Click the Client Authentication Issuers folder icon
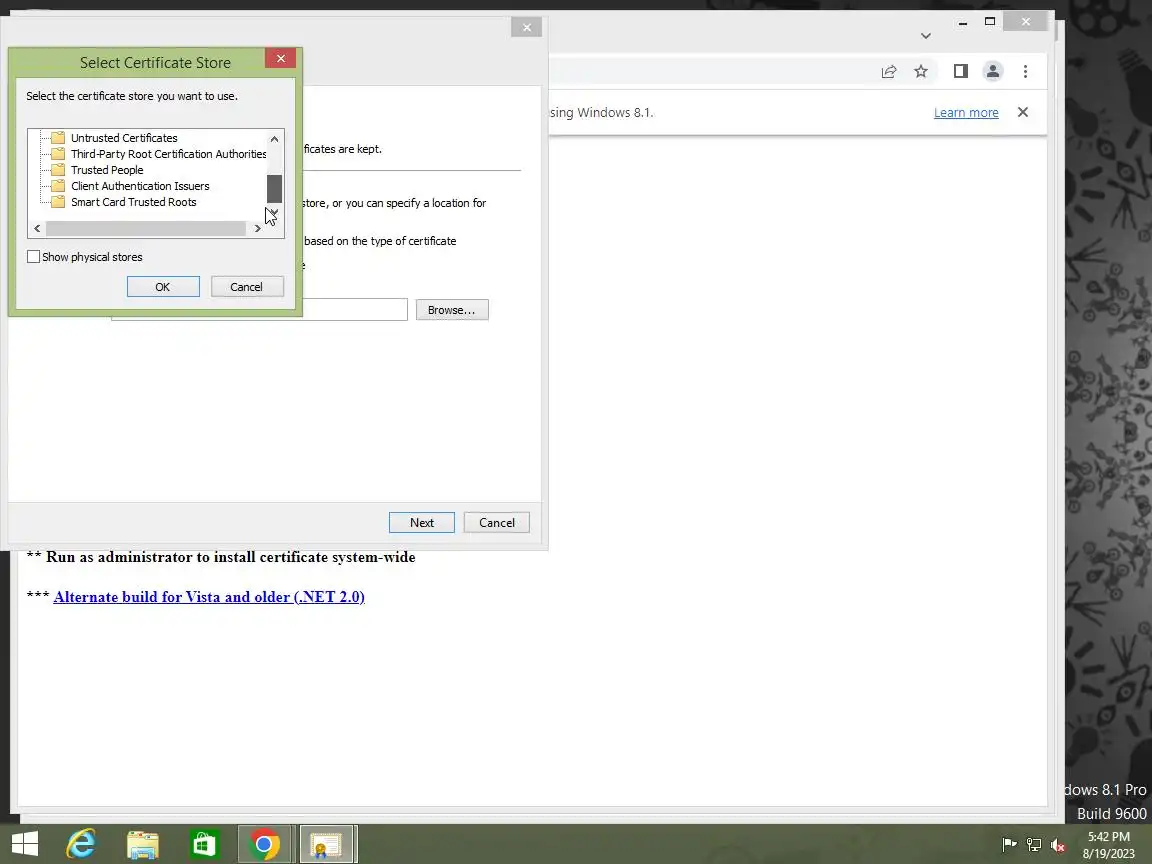 pyautogui.click(x=58, y=186)
